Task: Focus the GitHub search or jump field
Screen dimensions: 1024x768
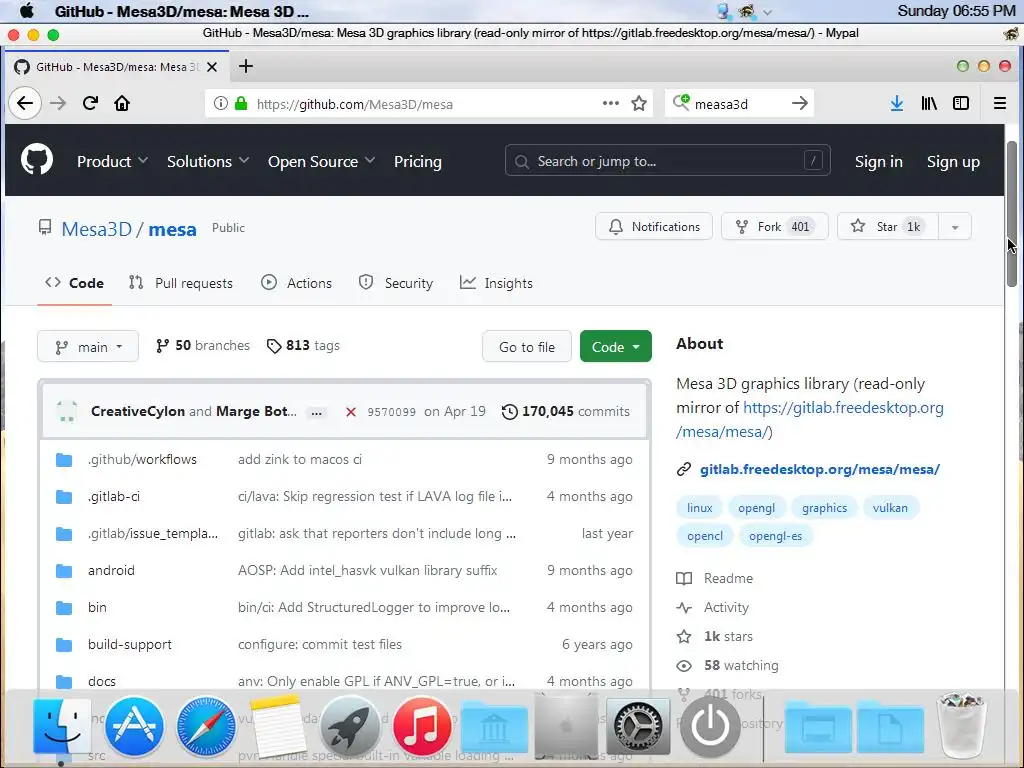Action: coord(667,161)
